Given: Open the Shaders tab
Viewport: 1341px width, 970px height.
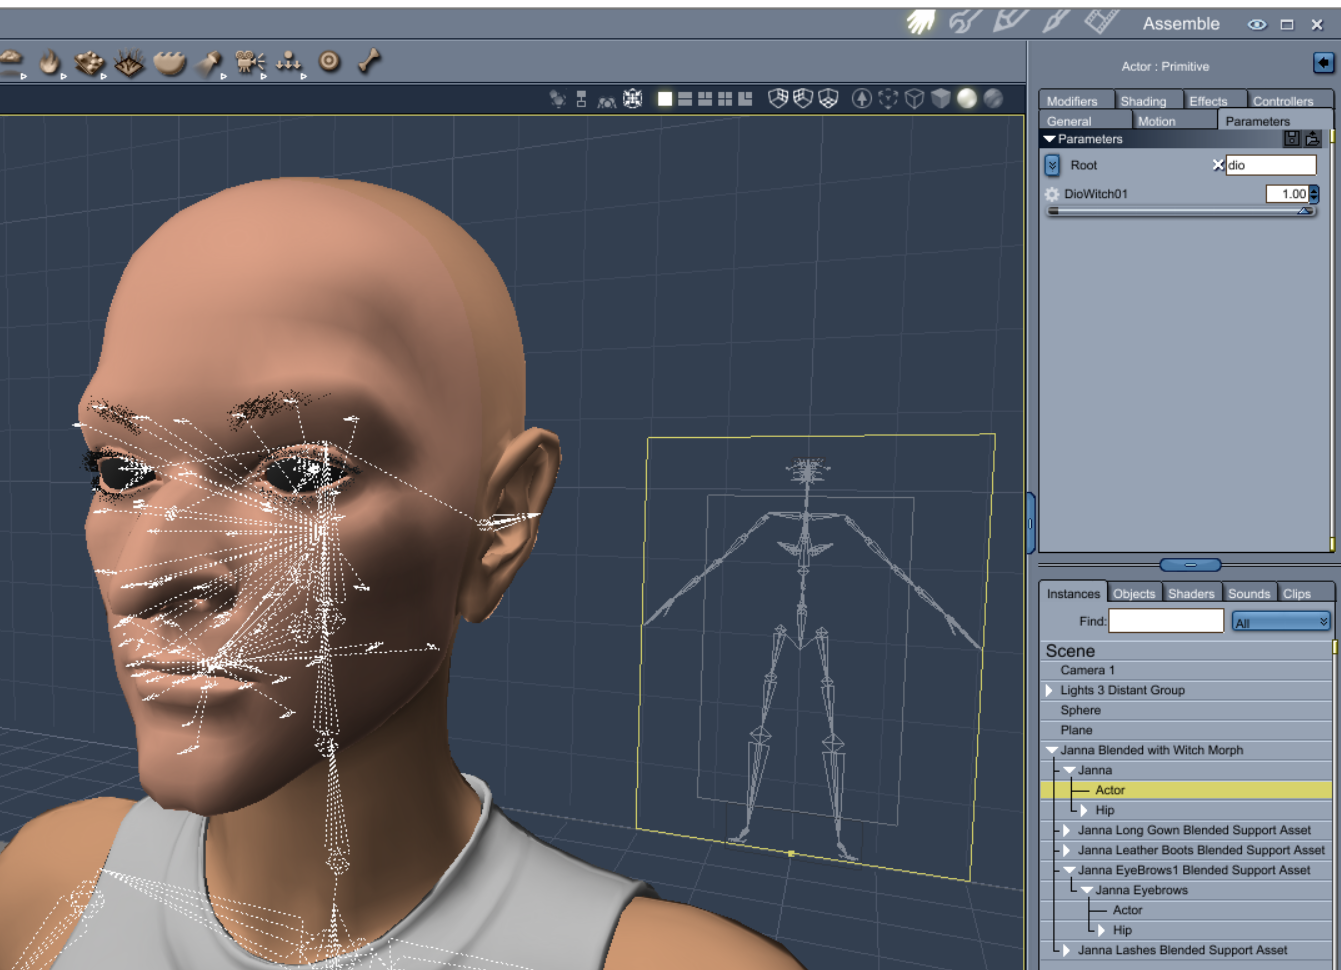Looking at the screenshot, I should (x=1191, y=593).
